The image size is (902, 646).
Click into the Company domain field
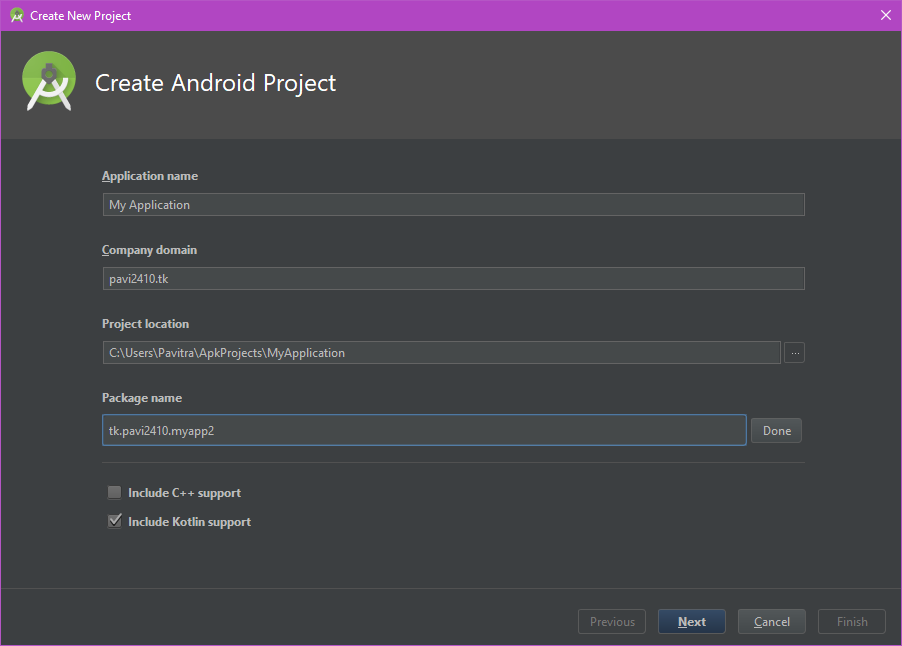coord(453,278)
